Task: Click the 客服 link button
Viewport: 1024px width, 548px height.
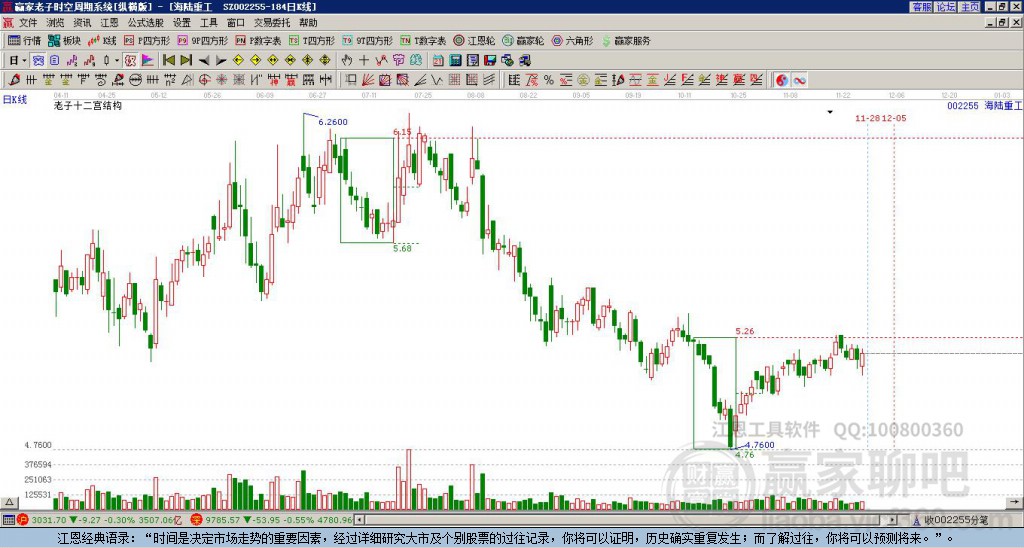Action: tap(921, 7)
